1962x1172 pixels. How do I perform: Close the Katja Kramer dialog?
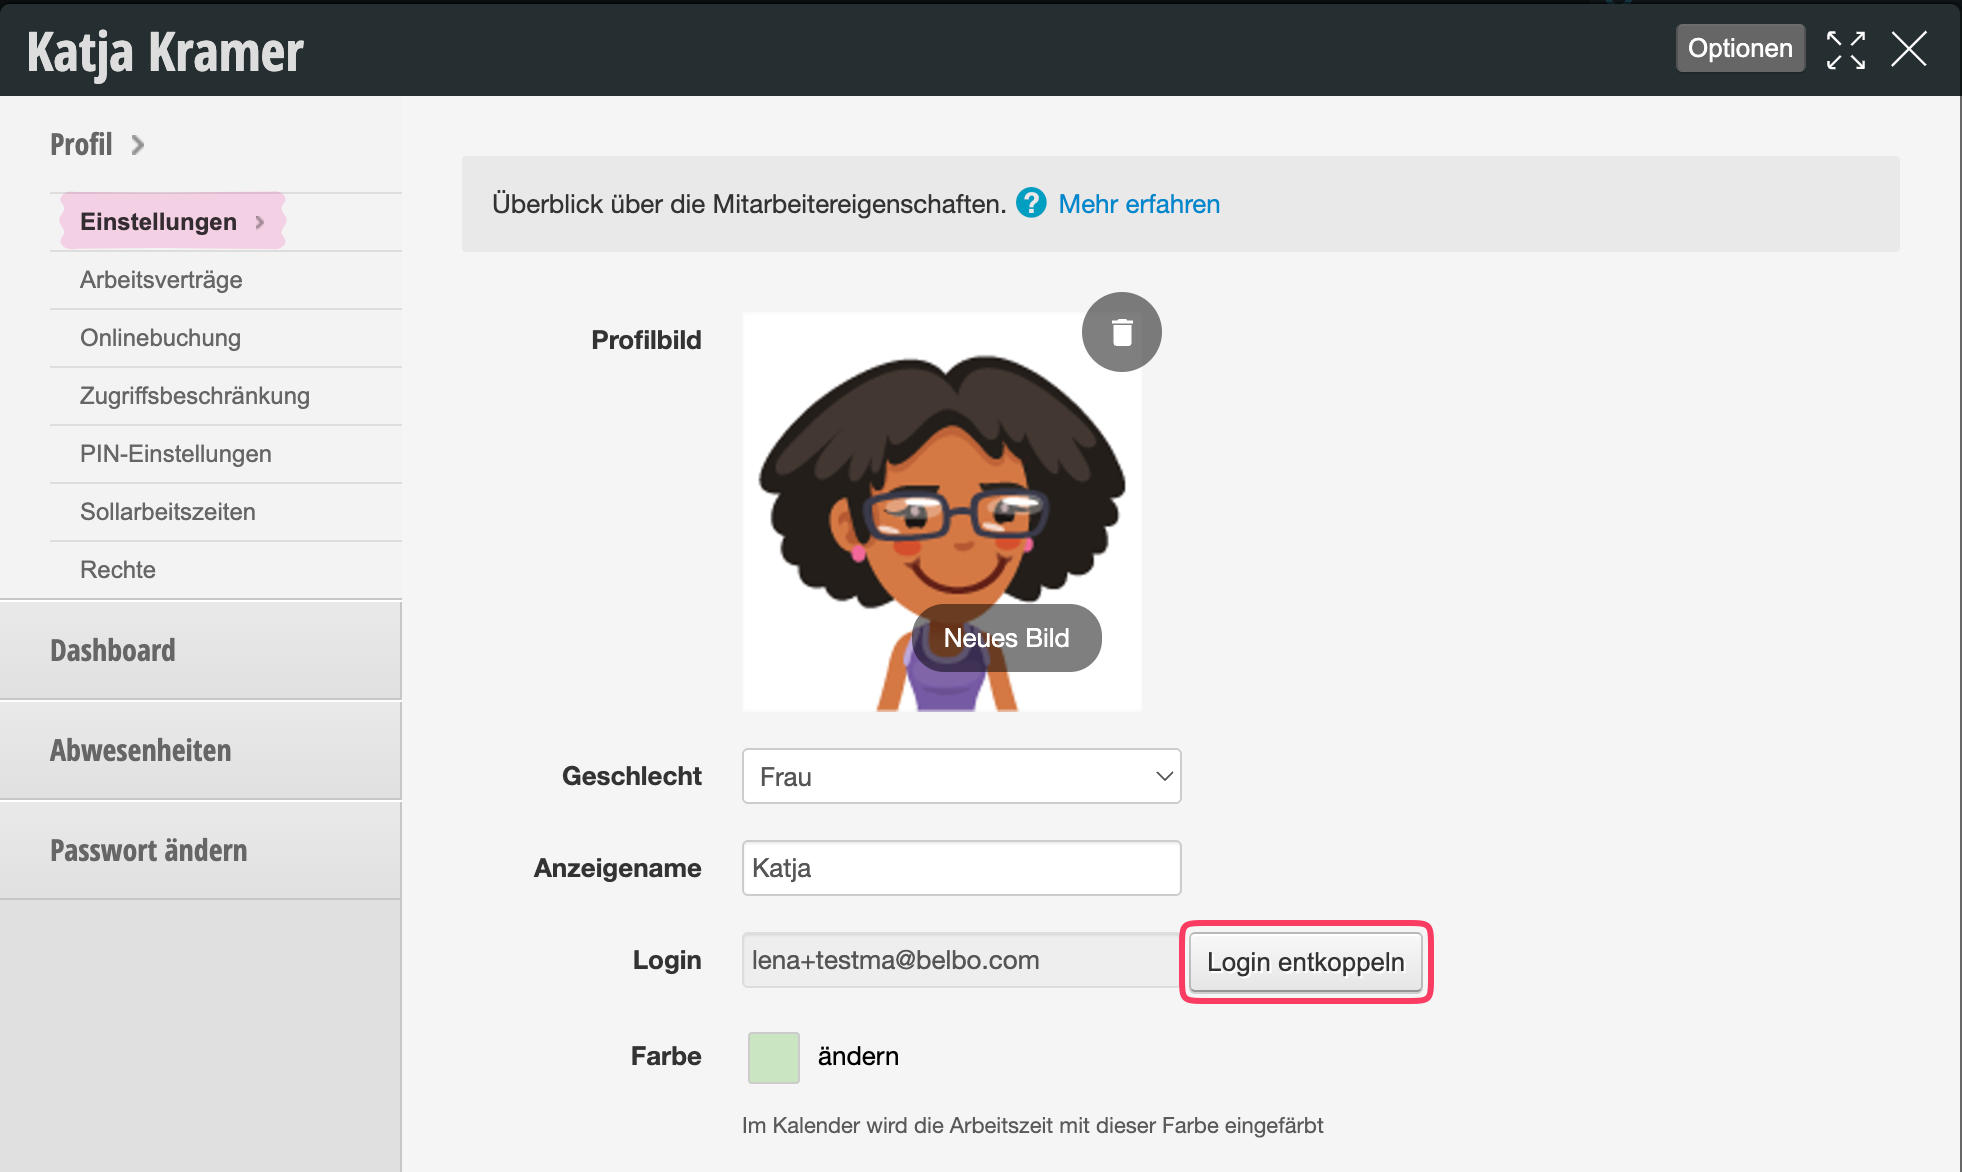pos(1908,49)
